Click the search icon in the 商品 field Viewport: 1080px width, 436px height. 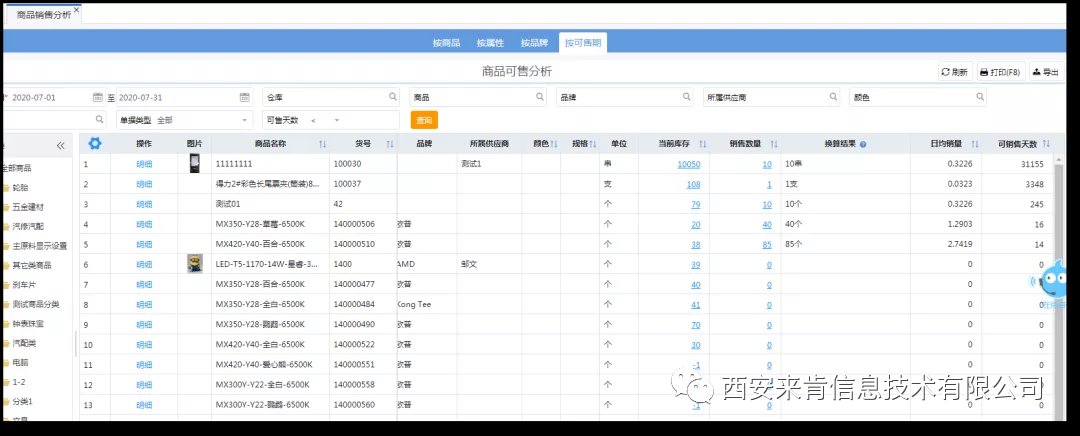point(540,97)
